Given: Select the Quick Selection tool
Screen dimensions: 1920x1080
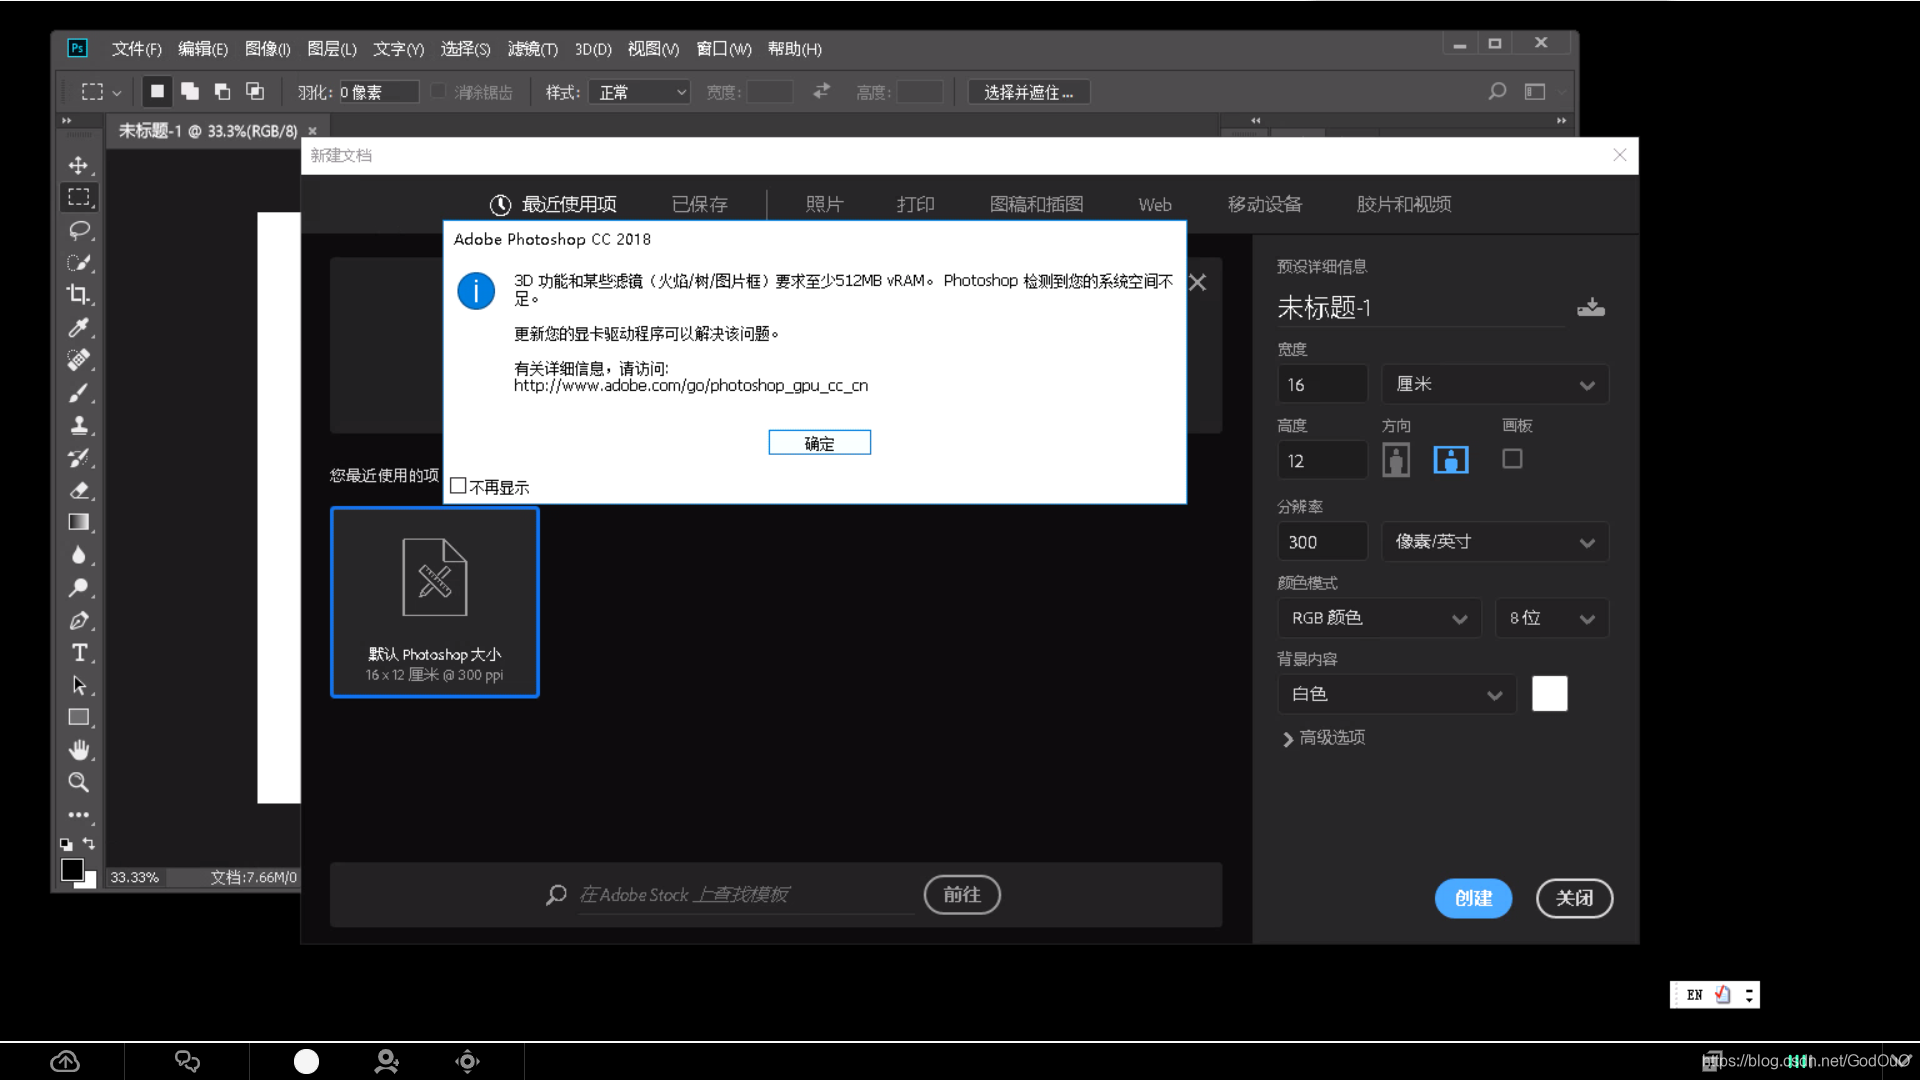Looking at the screenshot, I should pos(78,262).
